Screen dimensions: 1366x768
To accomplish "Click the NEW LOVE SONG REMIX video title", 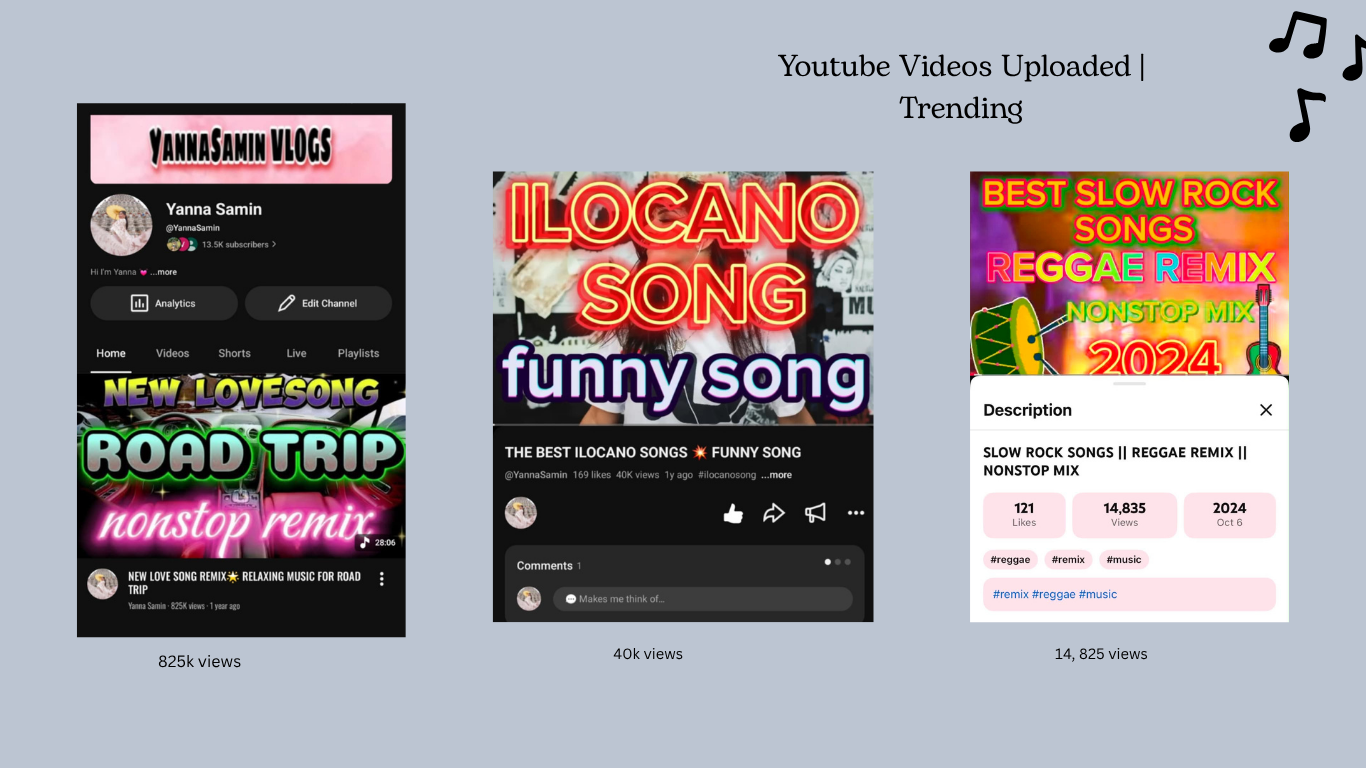I will click(244, 583).
